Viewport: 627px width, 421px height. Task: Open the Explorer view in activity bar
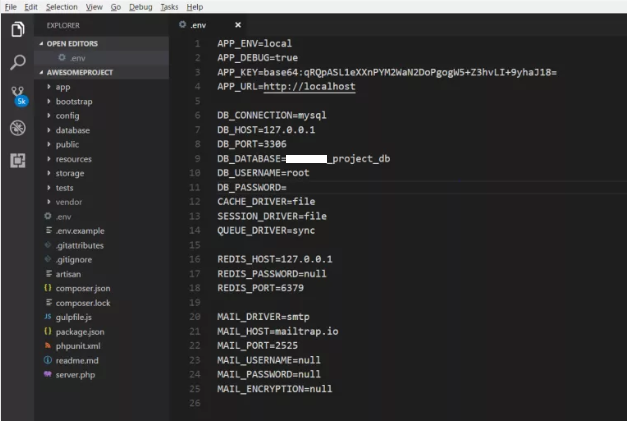coord(18,29)
